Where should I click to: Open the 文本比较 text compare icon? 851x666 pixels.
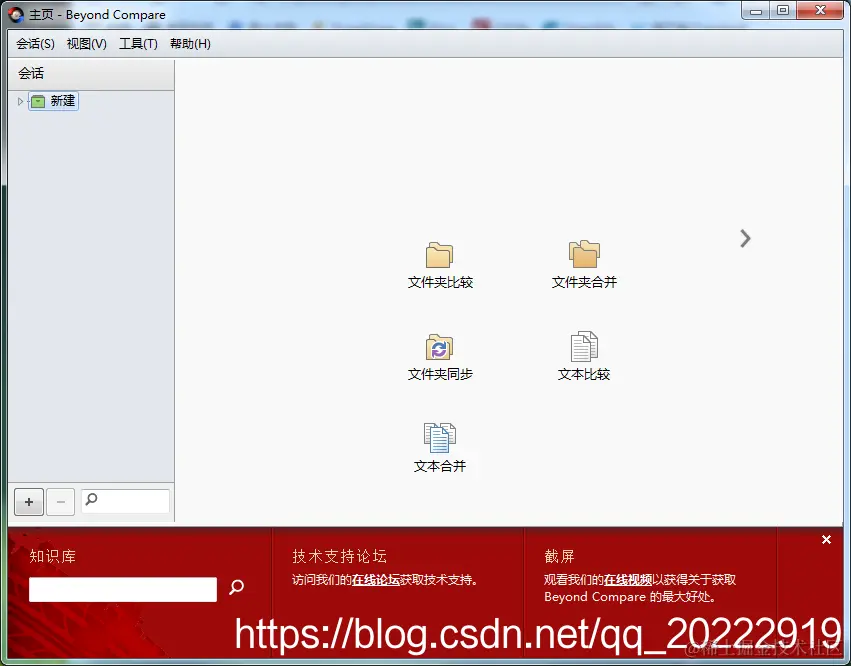tap(584, 346)
